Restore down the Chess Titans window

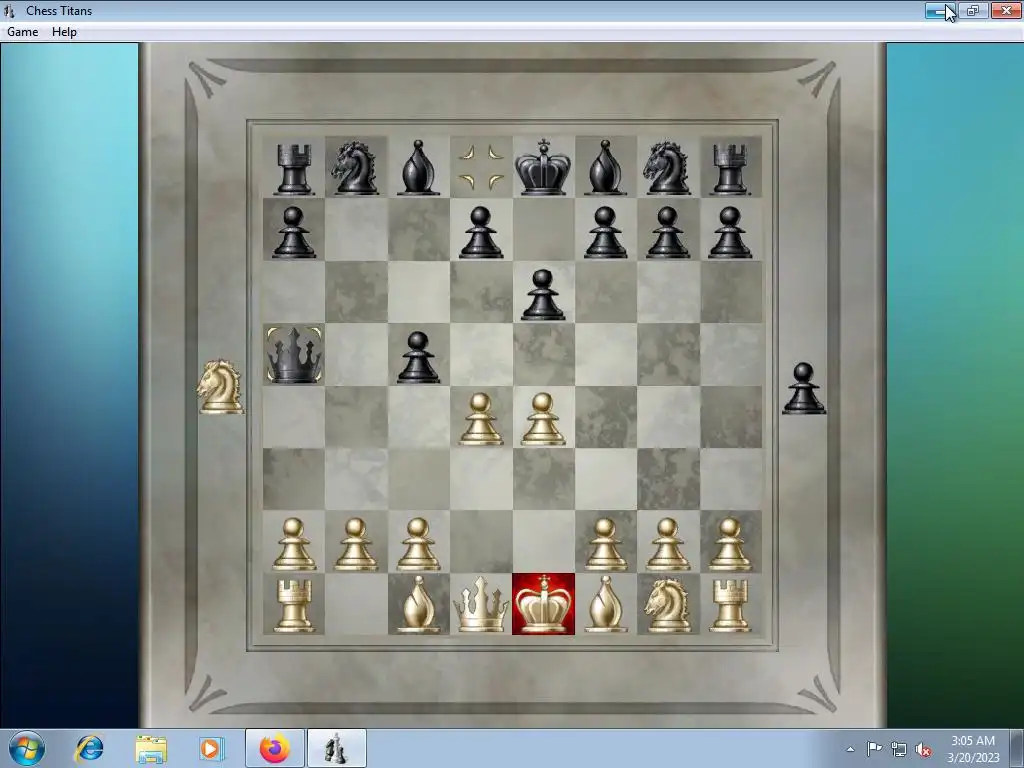click(x=973, y=10)
